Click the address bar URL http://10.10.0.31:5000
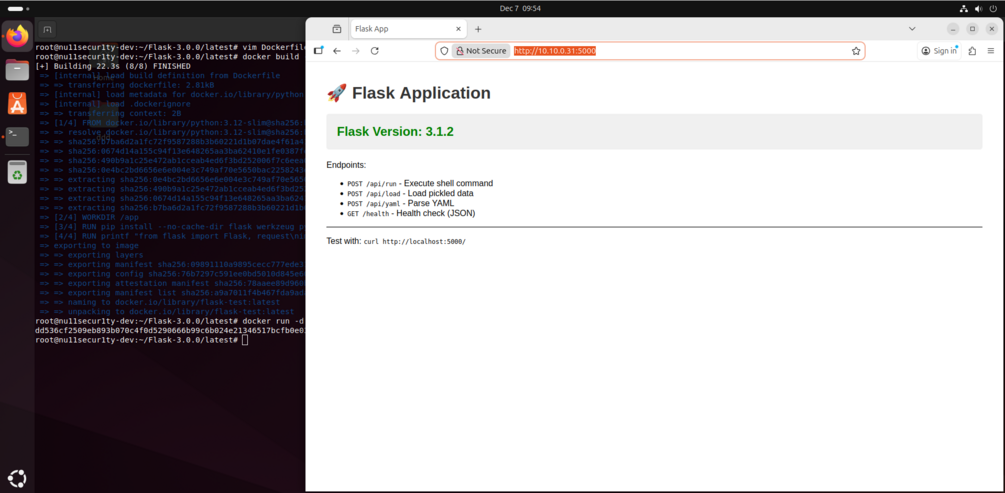The height and width of the screenshot is (493, 1005). (555, 51)
